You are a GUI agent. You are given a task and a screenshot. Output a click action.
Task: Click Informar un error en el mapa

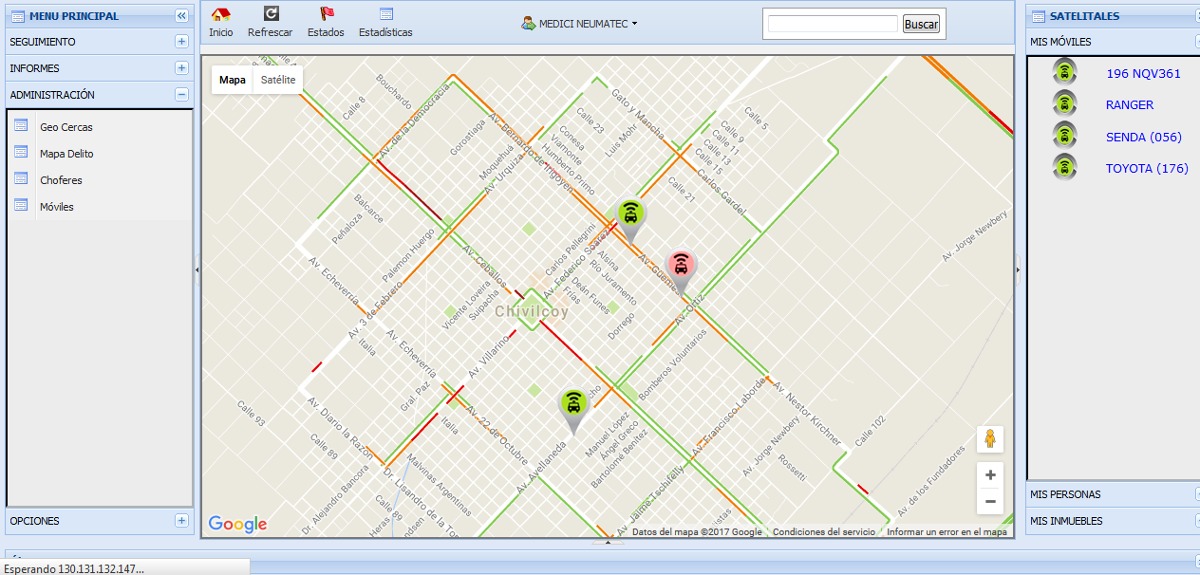pos(946,532)
